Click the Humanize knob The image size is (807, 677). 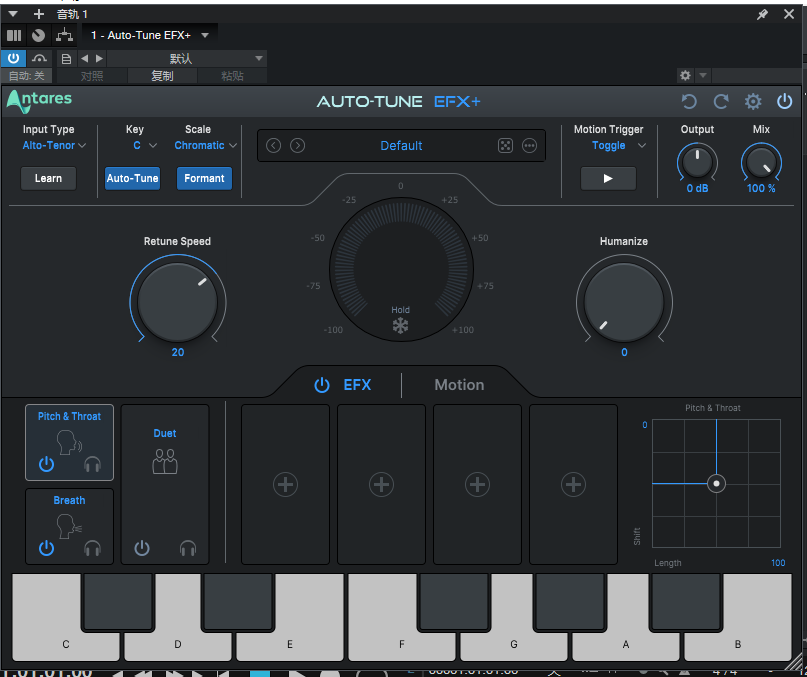pos(624,303)
